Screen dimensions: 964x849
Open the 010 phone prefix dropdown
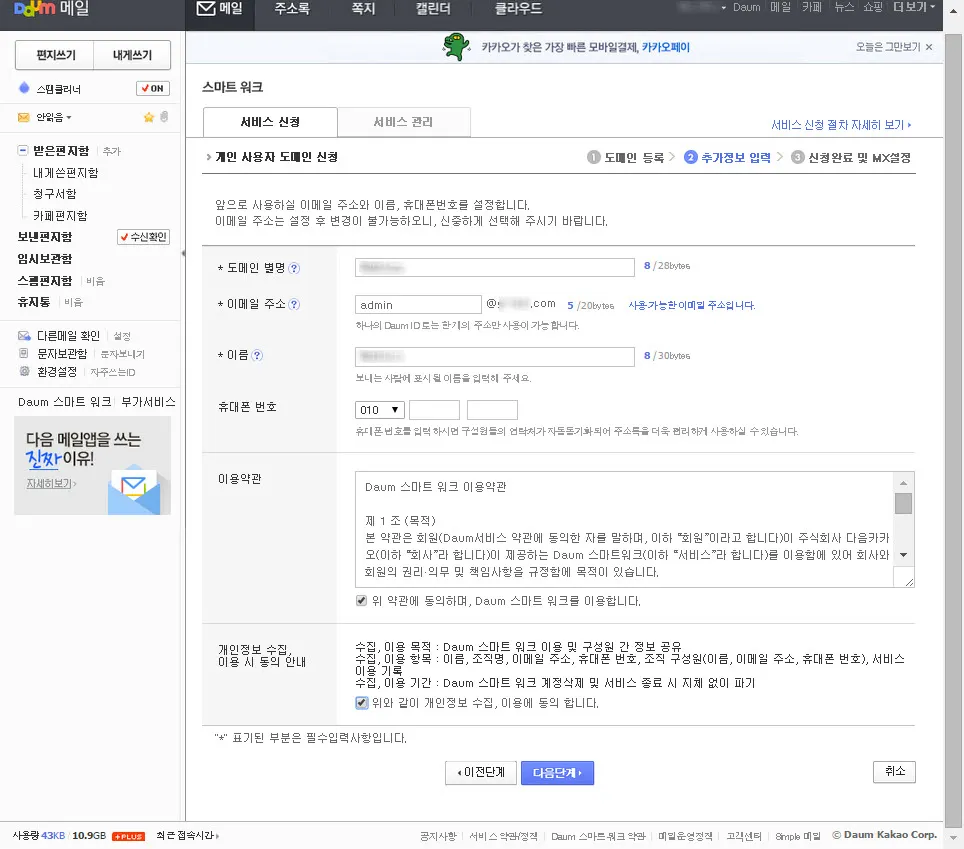coord(379,409)
